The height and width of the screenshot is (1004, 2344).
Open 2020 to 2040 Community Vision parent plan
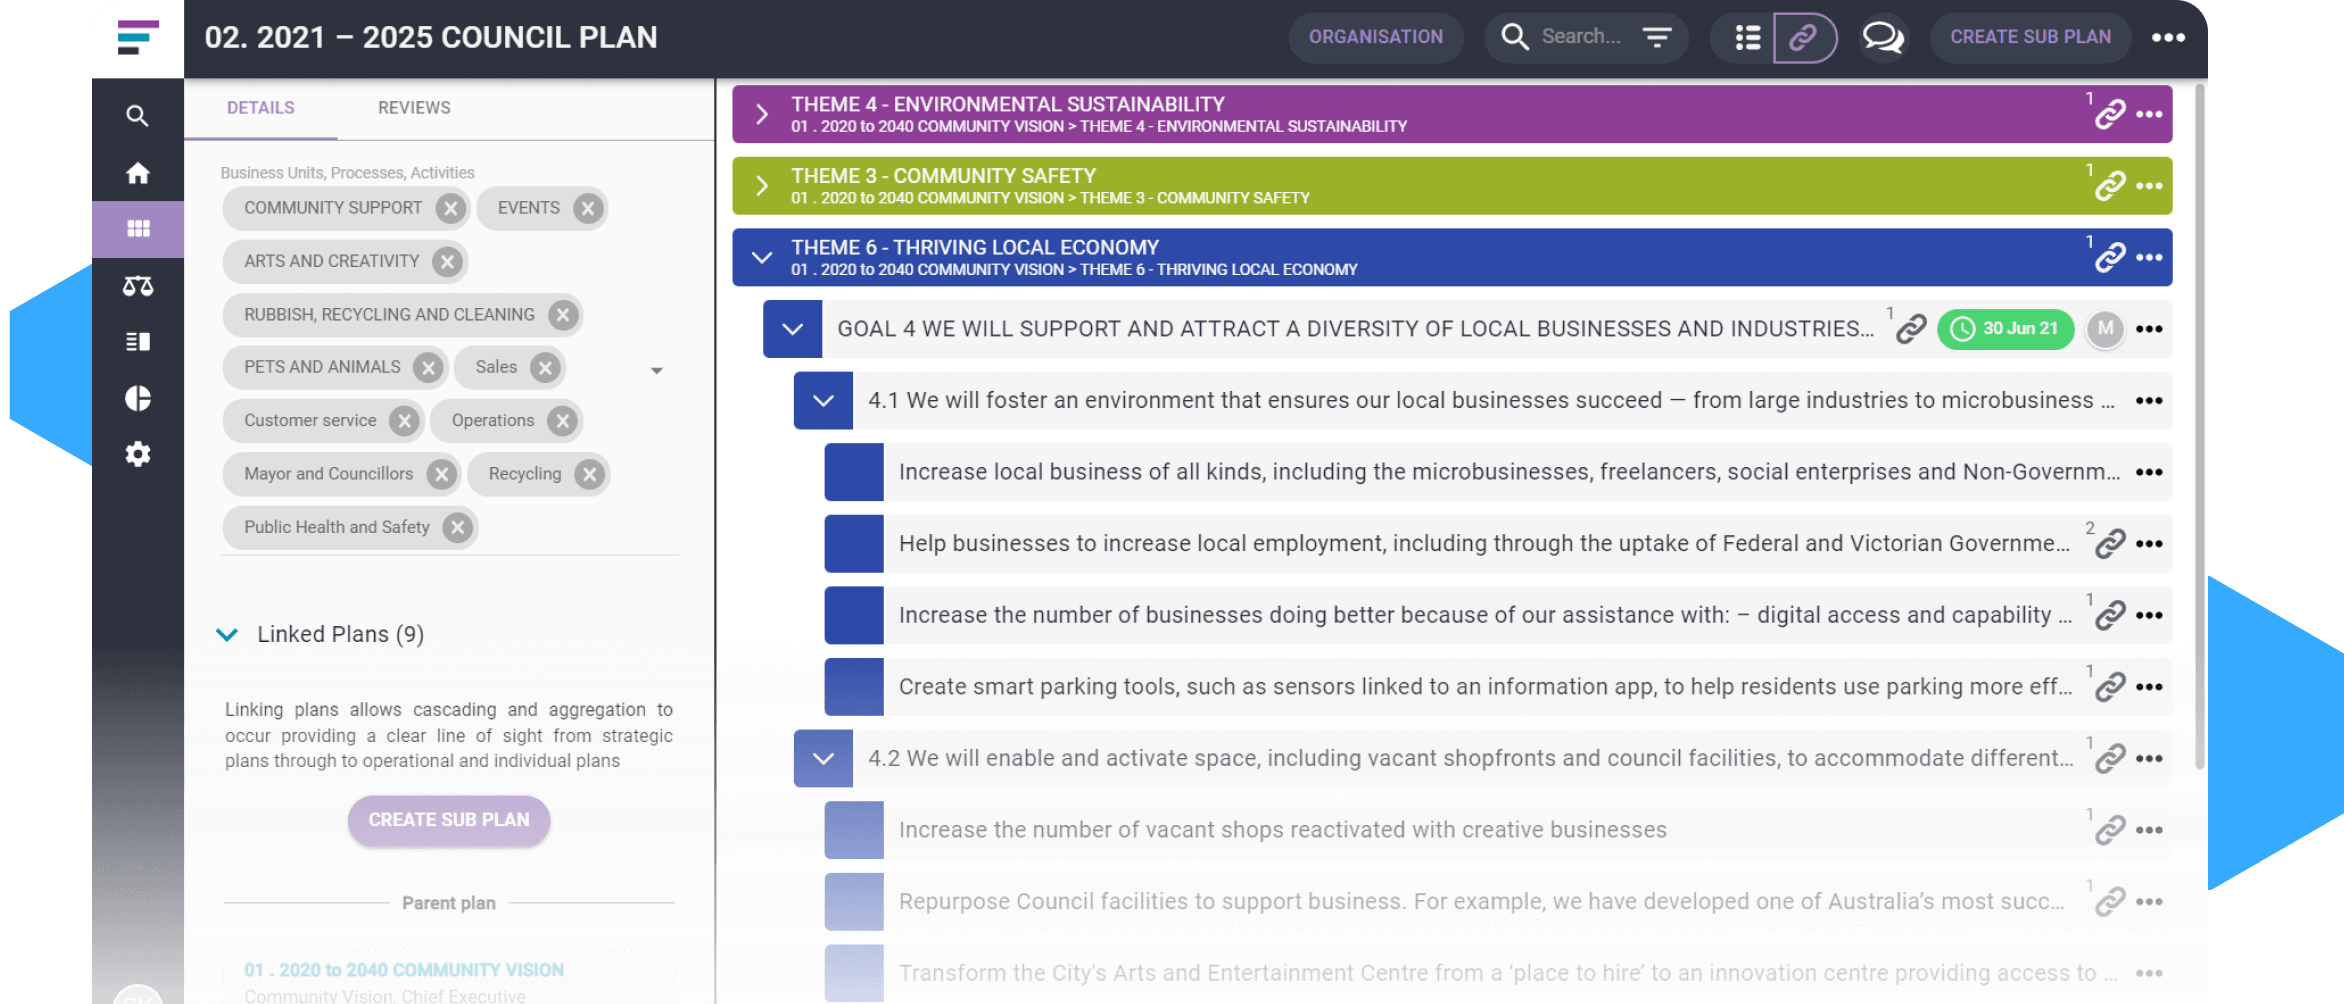pos(403,970)
